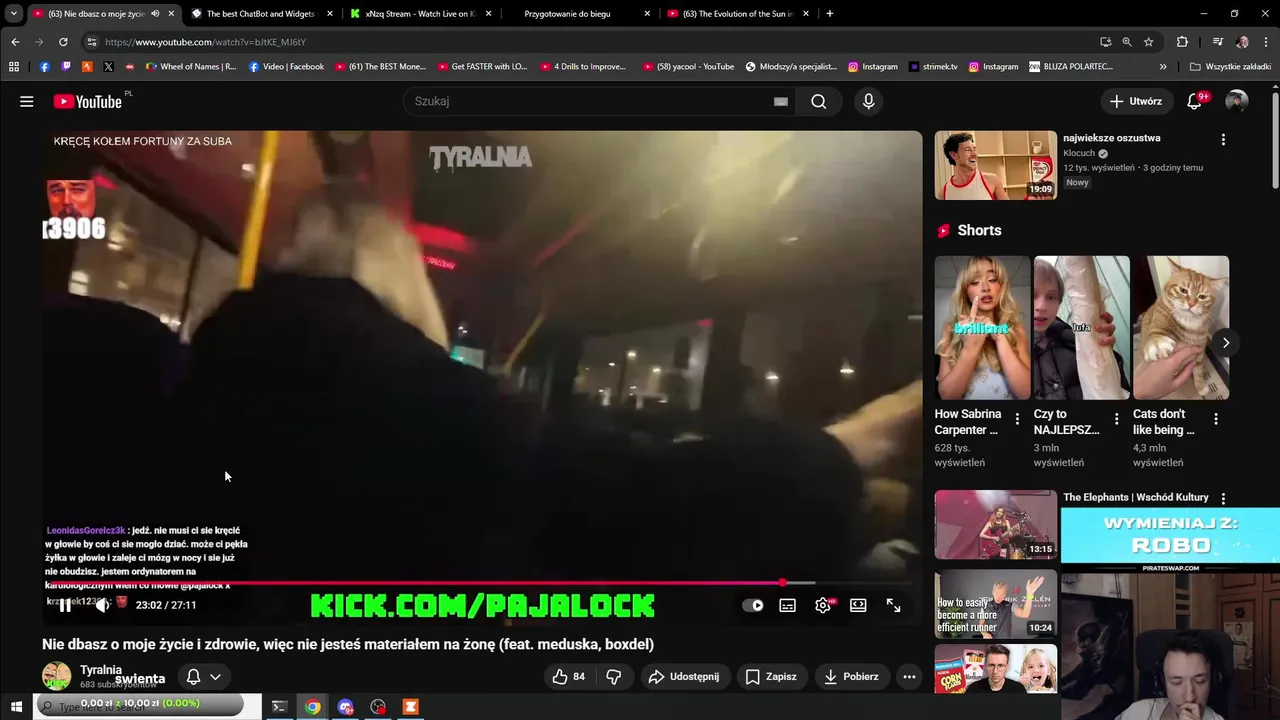Open The Elephants 13:15 video thumbnail

point(995,524)
